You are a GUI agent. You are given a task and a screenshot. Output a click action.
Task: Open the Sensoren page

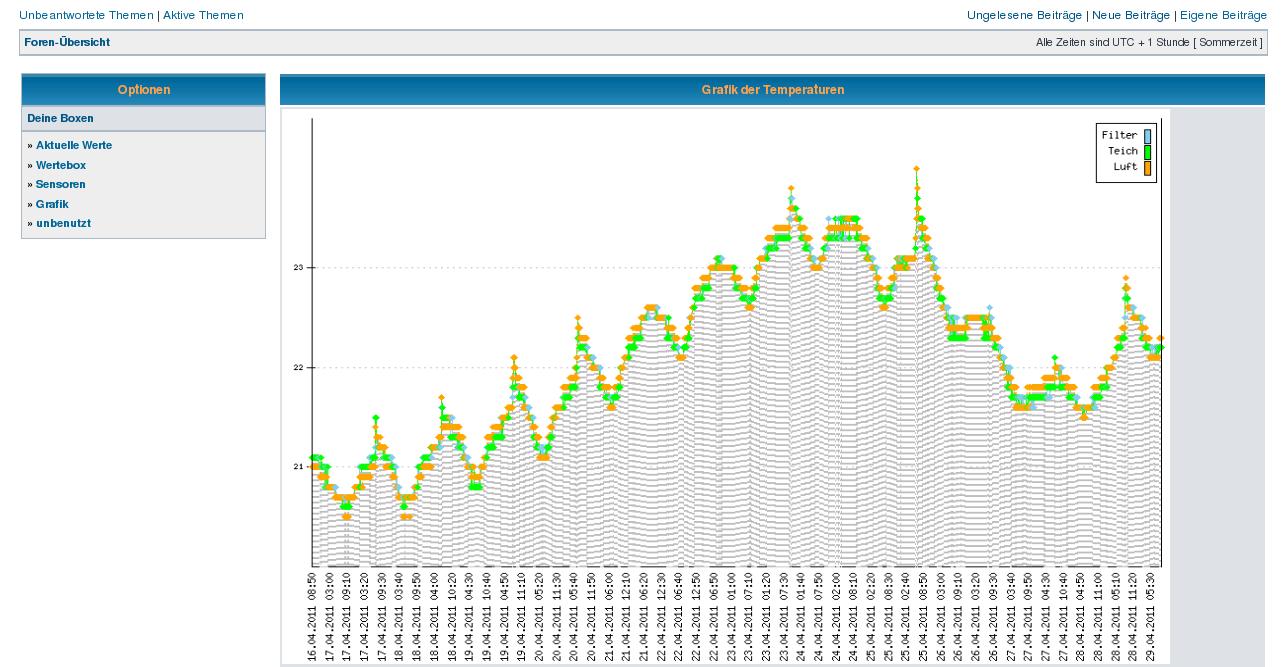click(x=60, y=184)
